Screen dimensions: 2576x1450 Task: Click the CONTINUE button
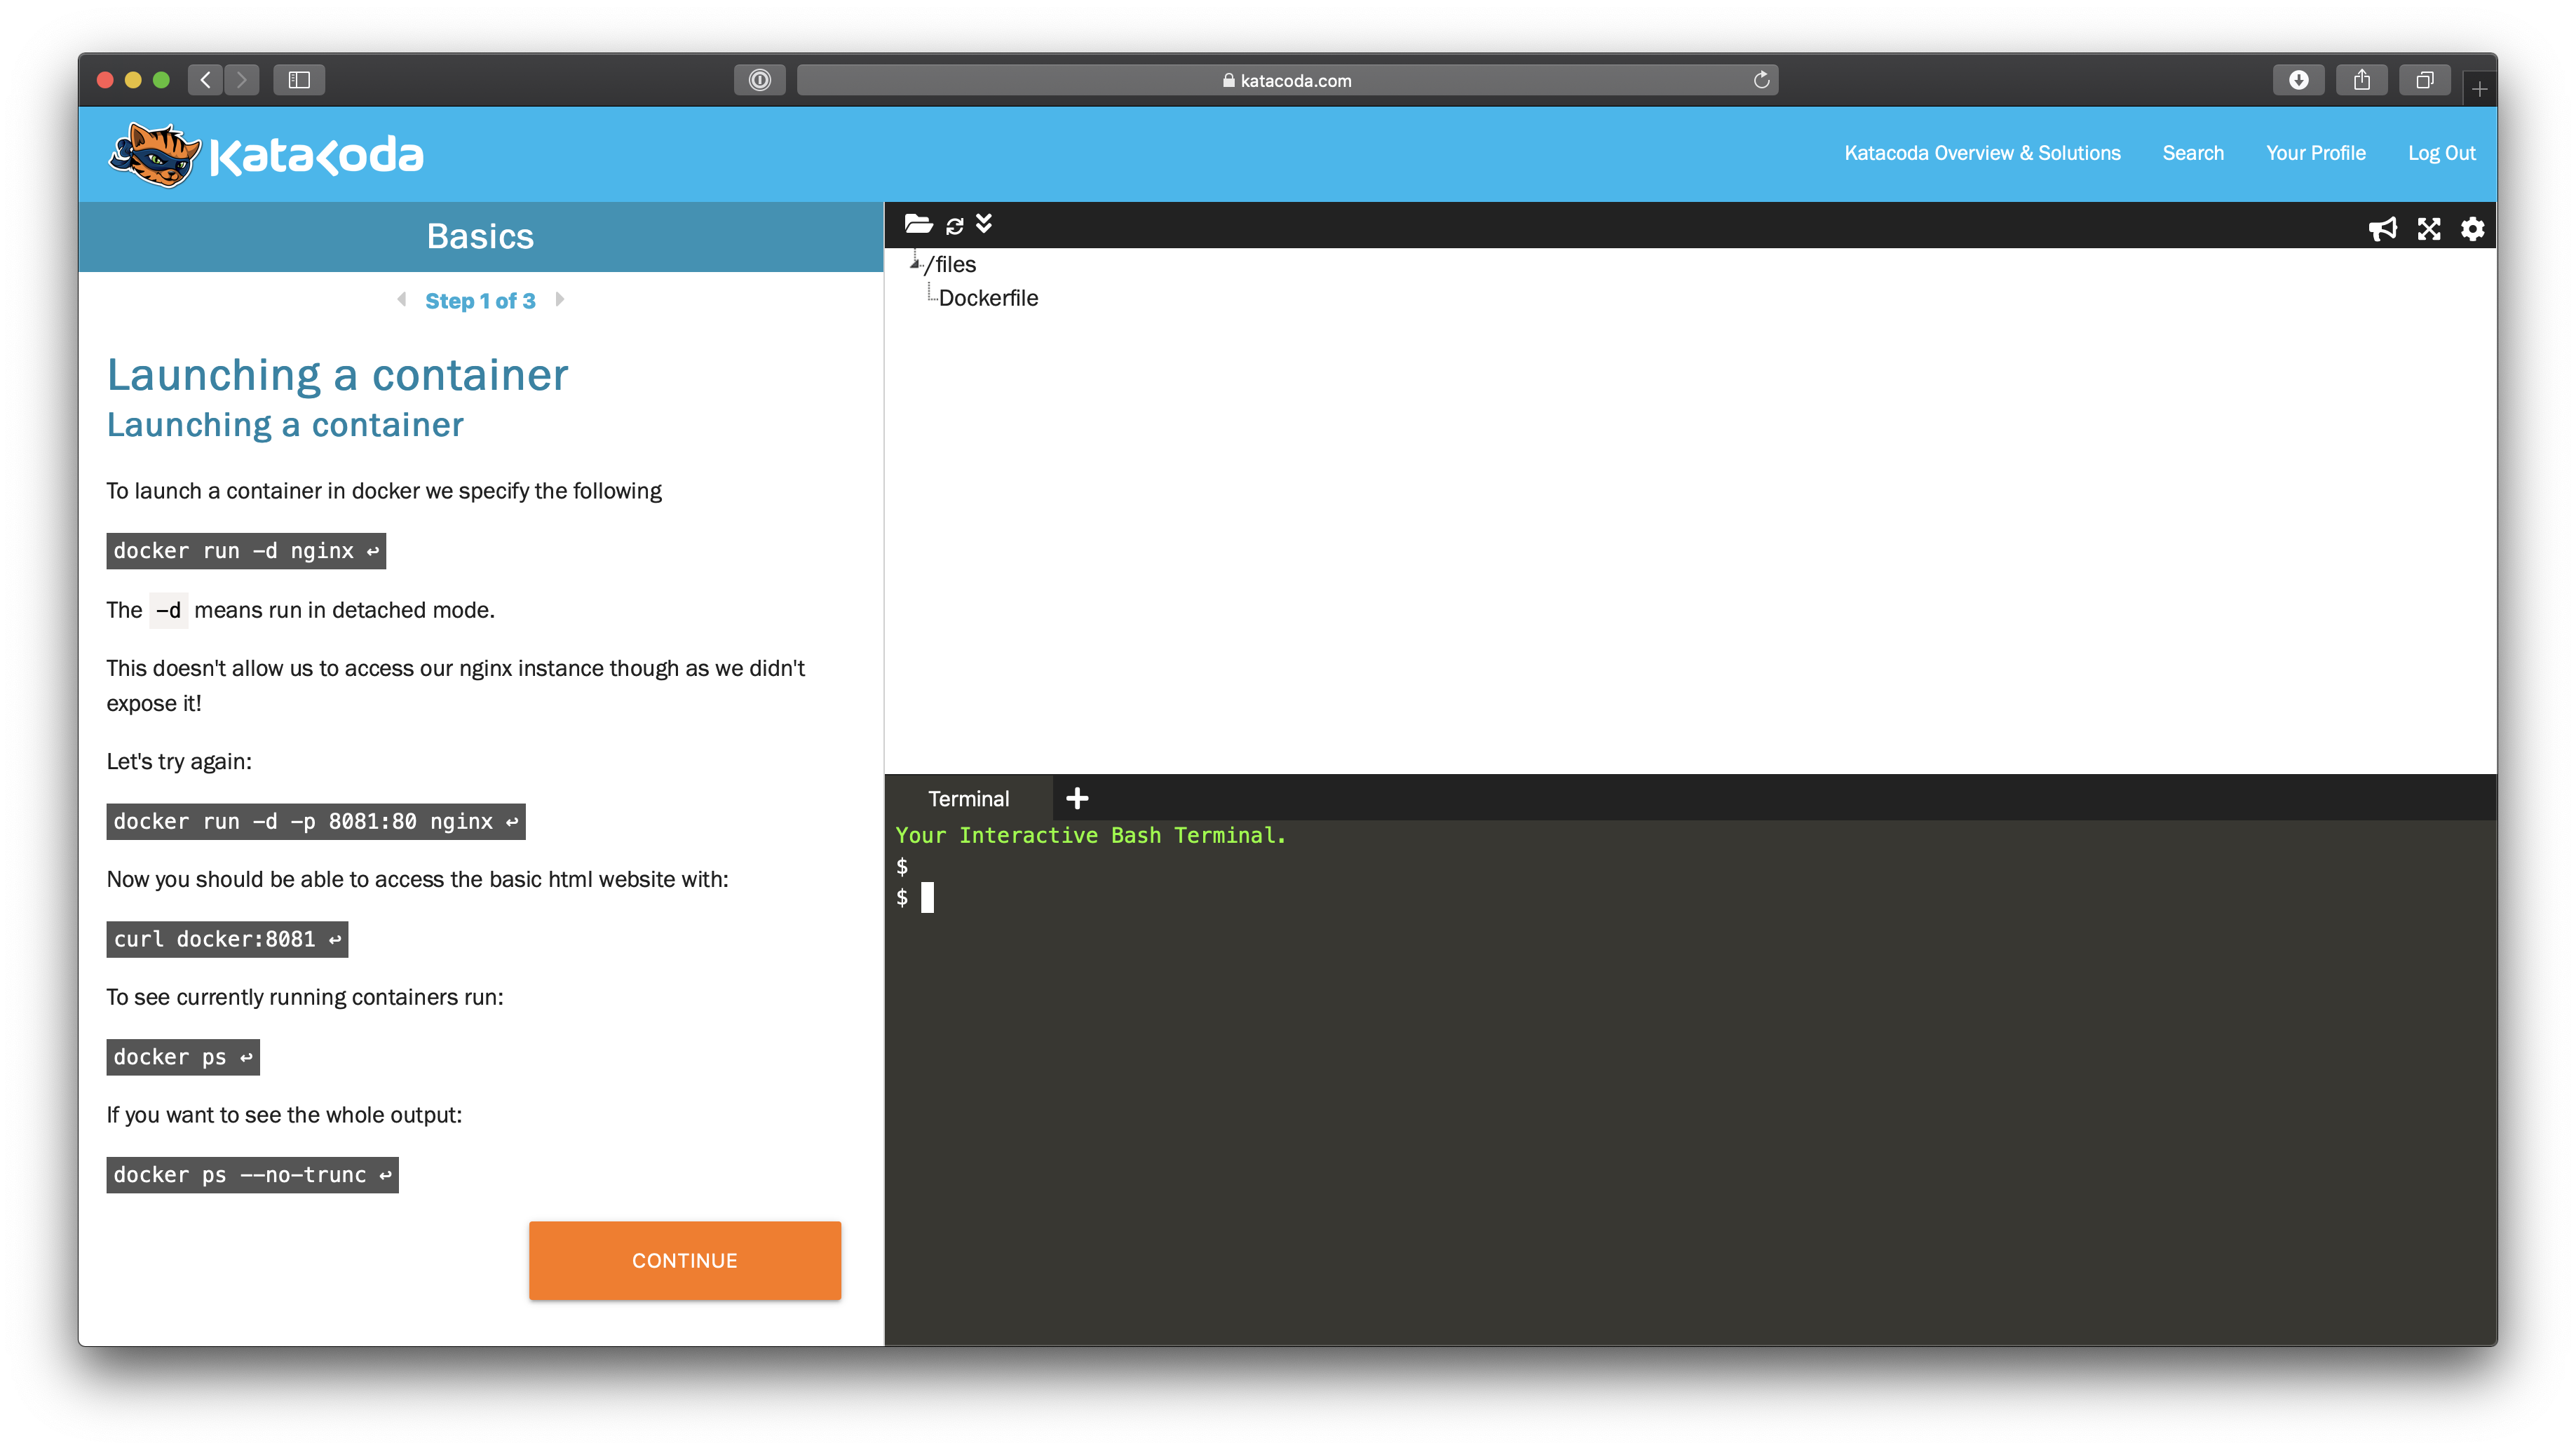[x=685, y=1261]
